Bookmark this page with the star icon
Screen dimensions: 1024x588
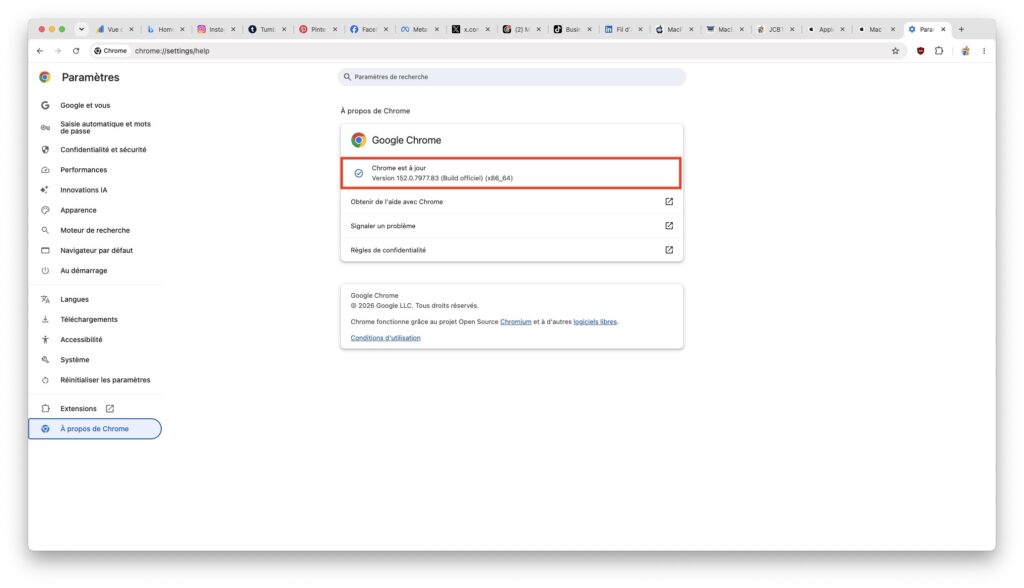(895, 51)
